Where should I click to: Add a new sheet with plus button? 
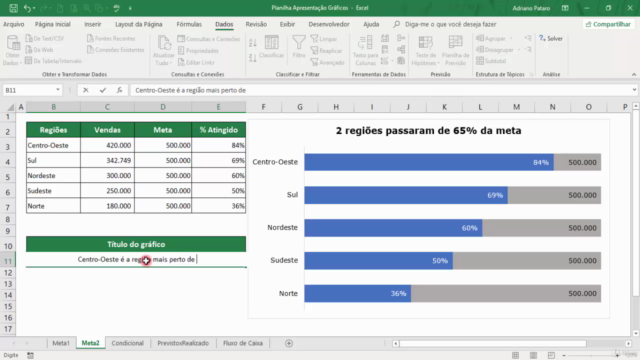289,343
